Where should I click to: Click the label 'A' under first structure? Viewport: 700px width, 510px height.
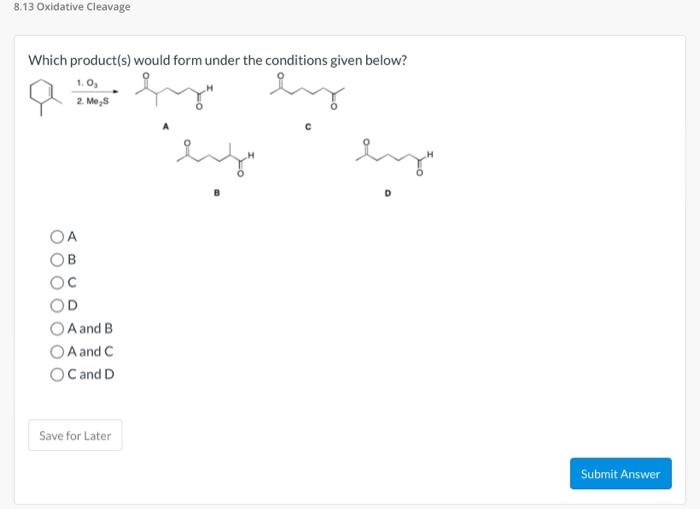coord(166,127)
